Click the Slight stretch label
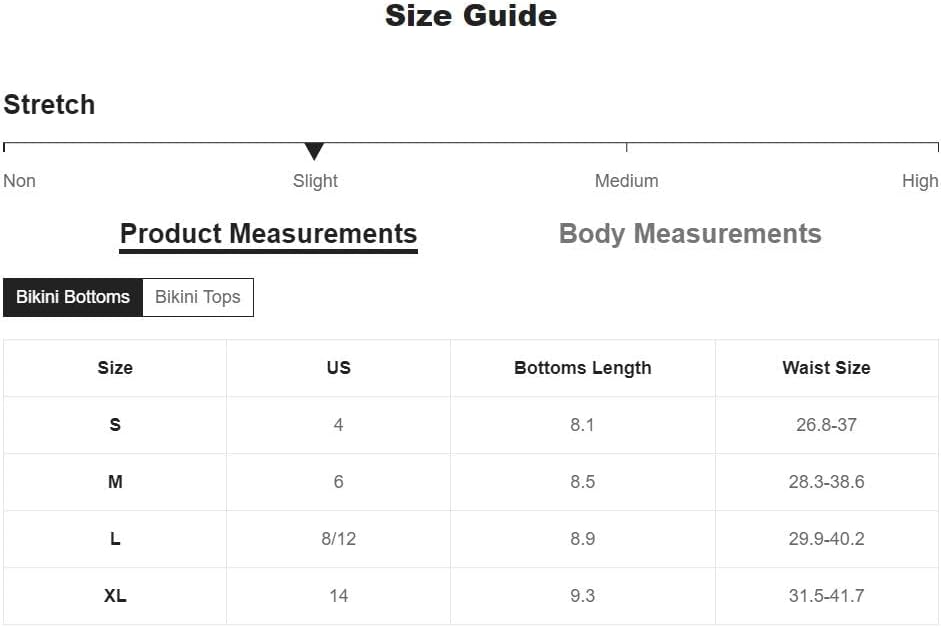Screen dimensions: 941x628 [315, 181]
